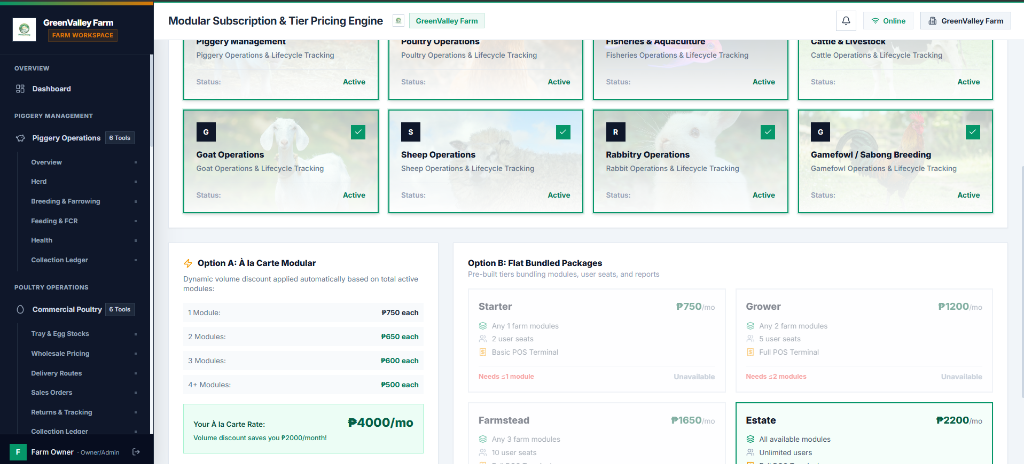Click the lightning icon beside Option A
Screen dimensions: 1024x464
click(x=188, y=263)
